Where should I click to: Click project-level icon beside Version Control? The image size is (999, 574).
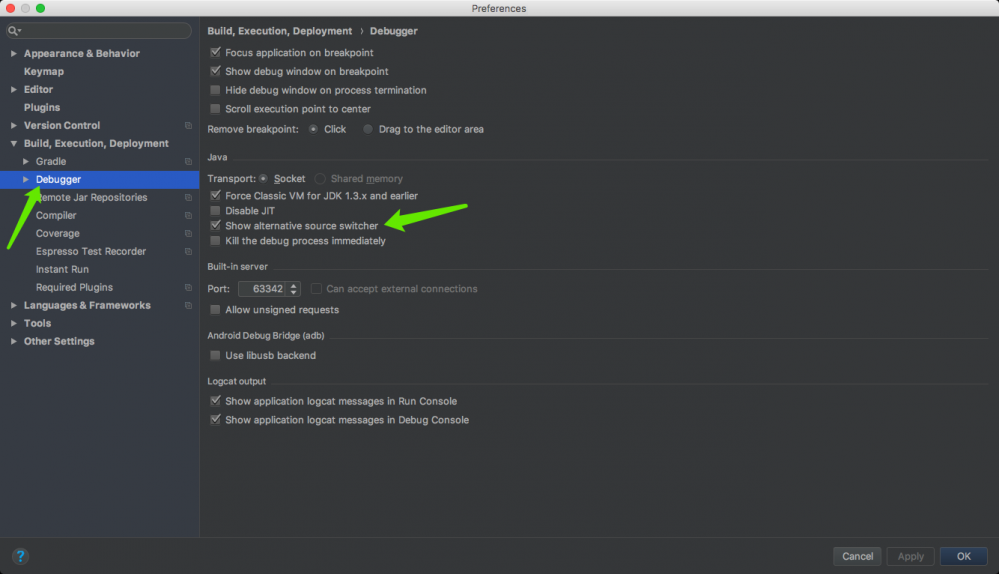click(188, 126)
